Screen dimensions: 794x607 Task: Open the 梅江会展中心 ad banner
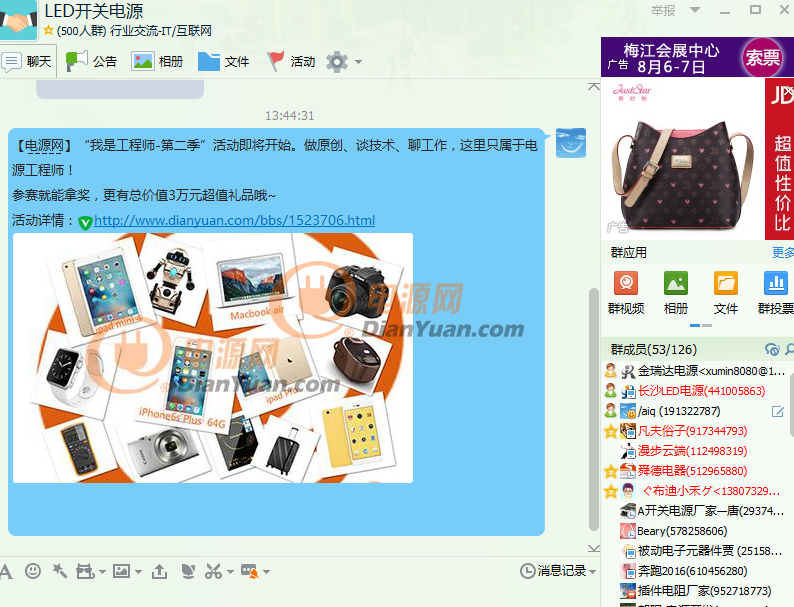click(671, 57)
